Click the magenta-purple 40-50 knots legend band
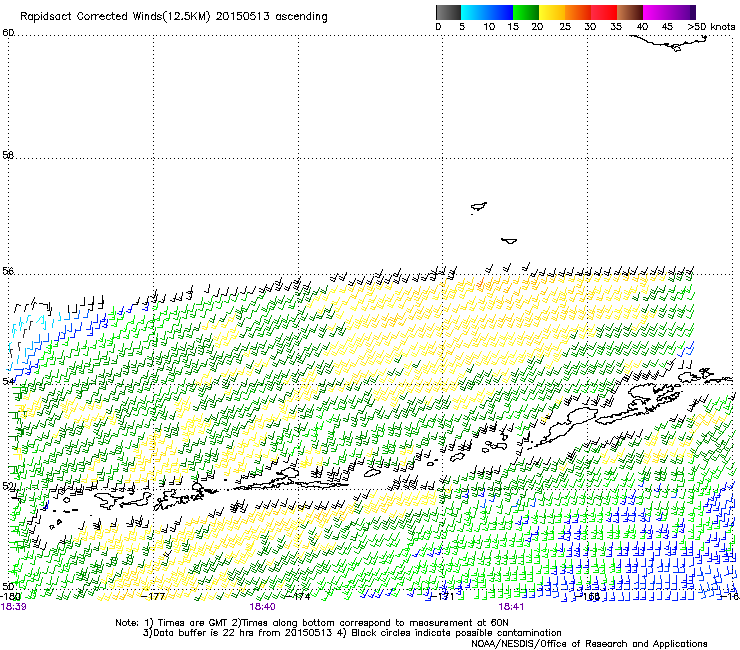The image size is (740, 650). (669, 12)
